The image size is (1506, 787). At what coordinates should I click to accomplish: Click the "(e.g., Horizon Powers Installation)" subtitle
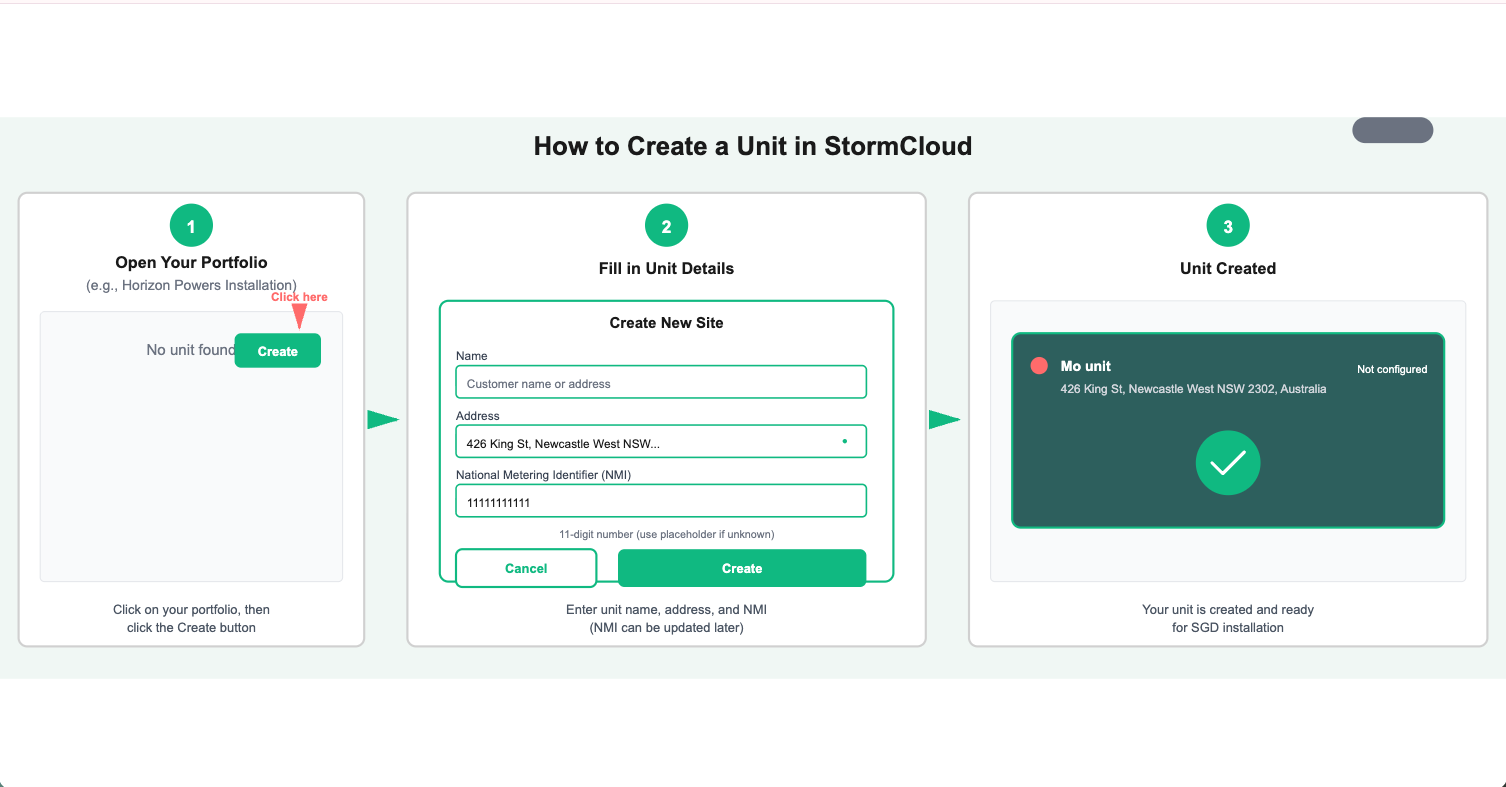[x=191, y=285]
